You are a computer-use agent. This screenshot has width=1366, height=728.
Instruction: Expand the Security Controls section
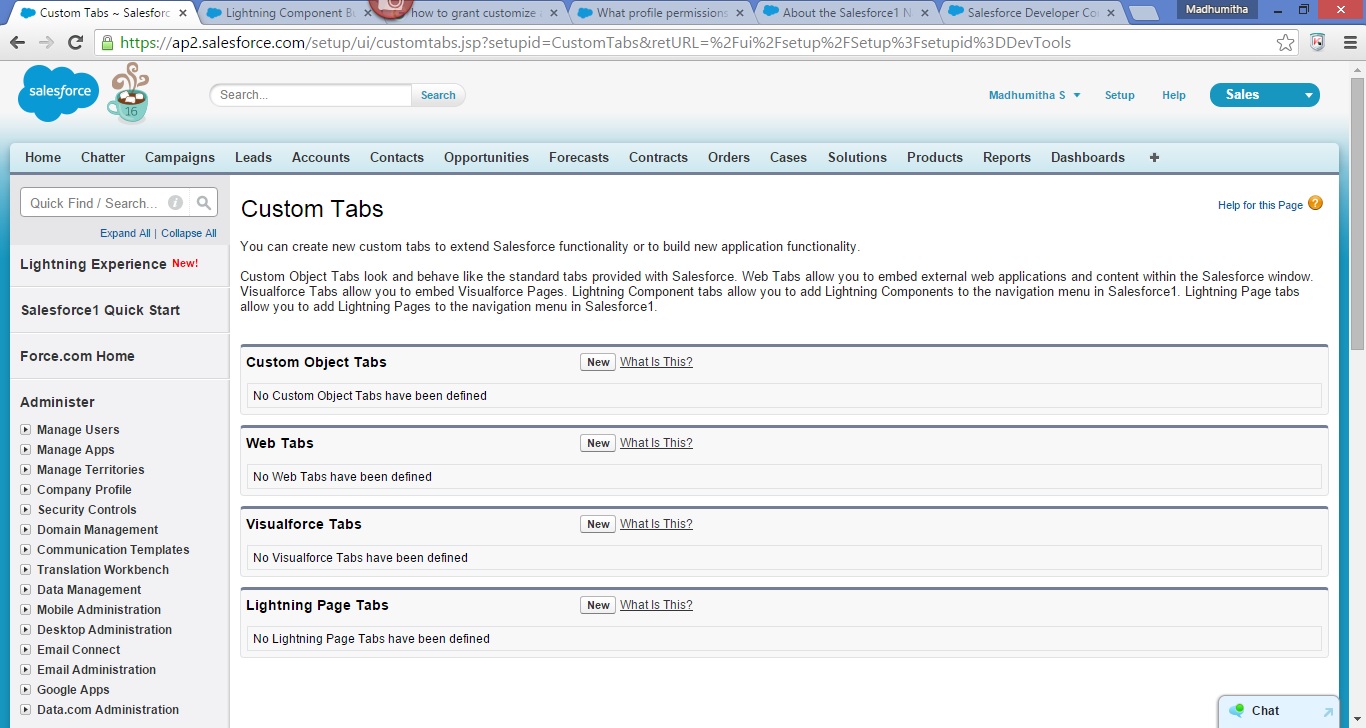click(26, 510)
